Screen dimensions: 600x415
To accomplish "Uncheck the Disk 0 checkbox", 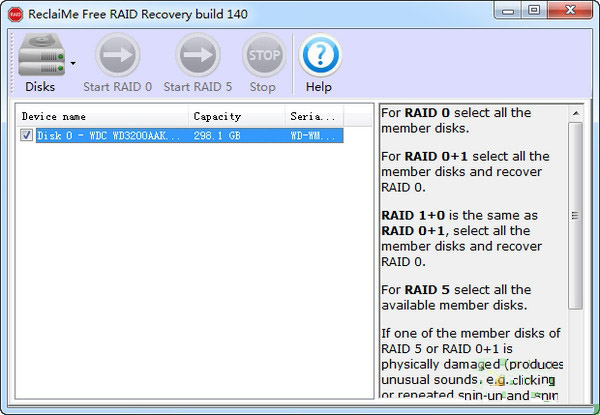I will click(x=27, y=135).
